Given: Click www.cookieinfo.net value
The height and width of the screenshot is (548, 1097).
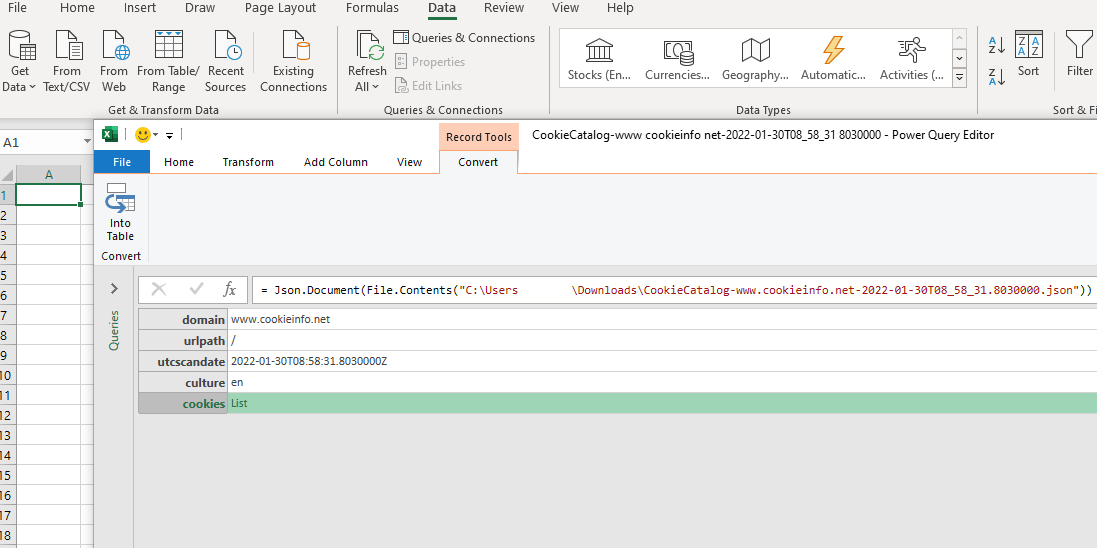Looking at the screenshot, I should pos(281,319).
